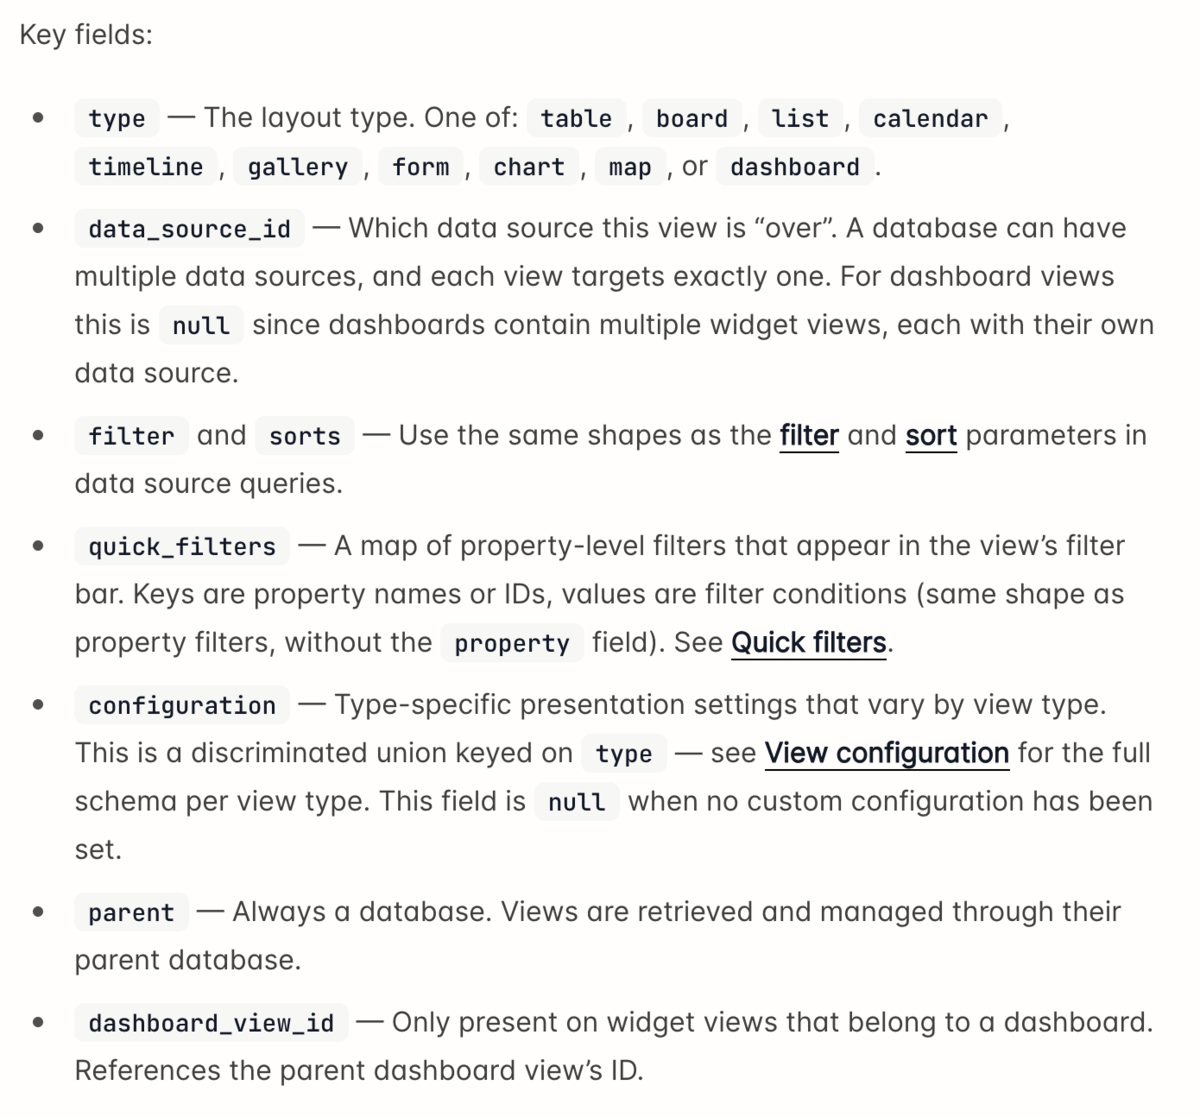Open the filter hyperlink
The width and height of the screenshot is (1200, 1117).
pos(809,435)
